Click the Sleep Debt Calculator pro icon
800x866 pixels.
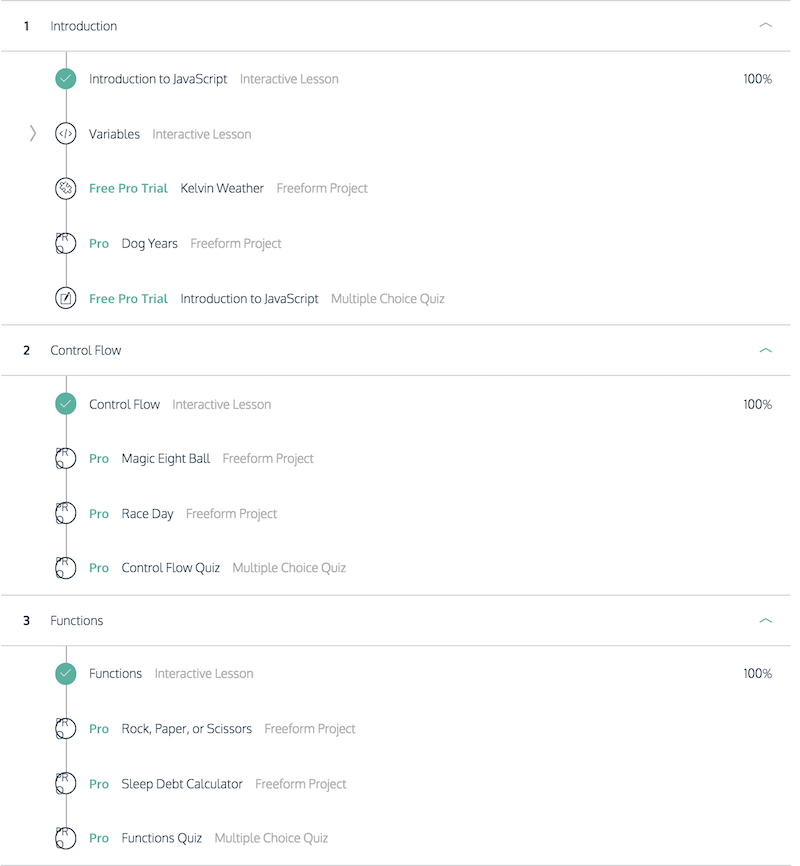pyautogui.click(x=65, y=784)
